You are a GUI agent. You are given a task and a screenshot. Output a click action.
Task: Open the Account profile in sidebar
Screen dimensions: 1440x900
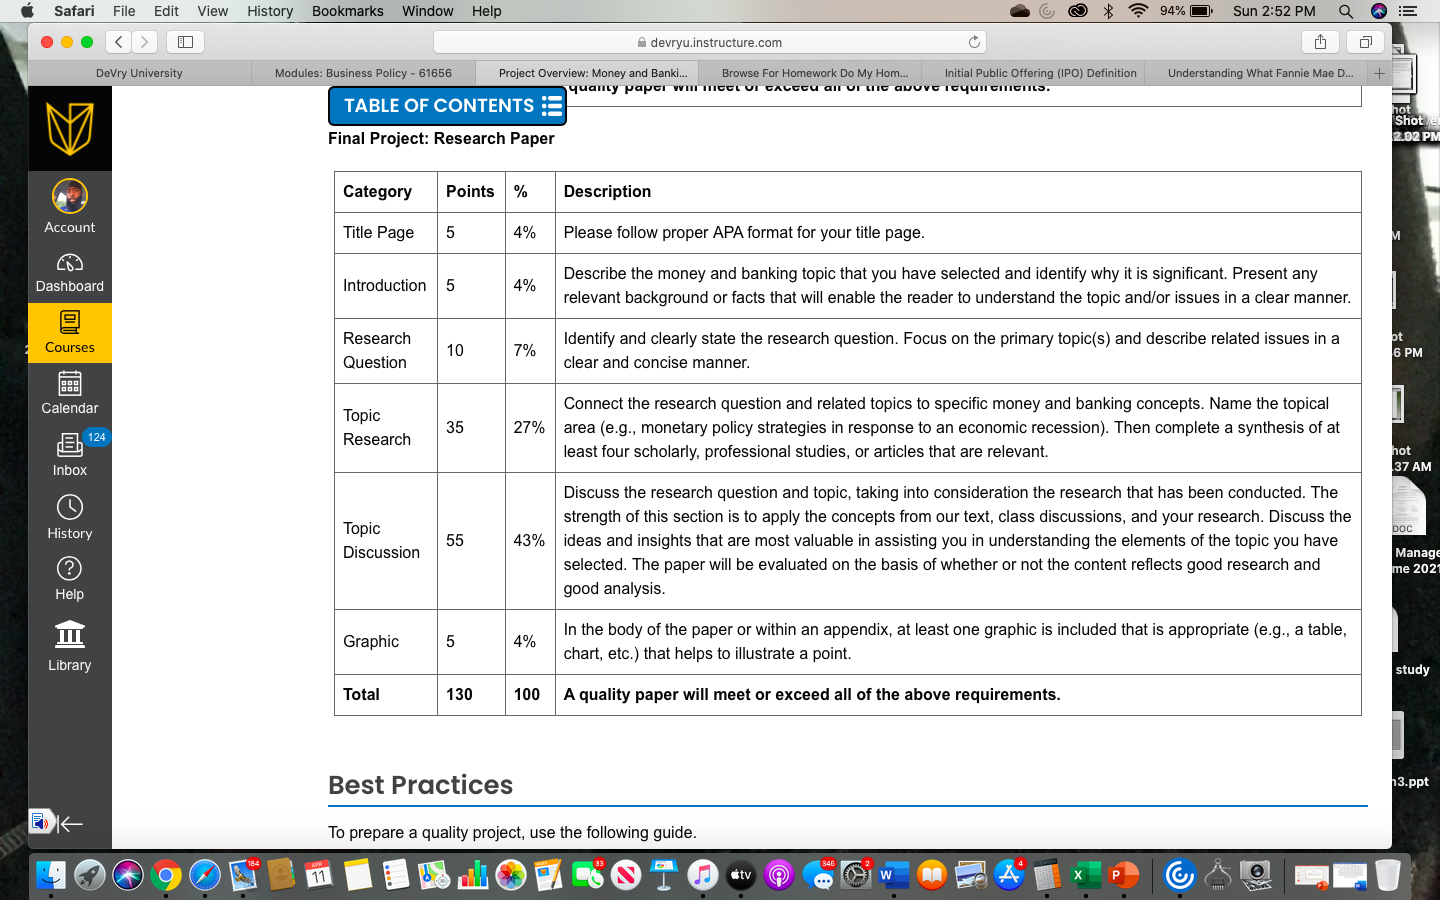coord(69,207)
